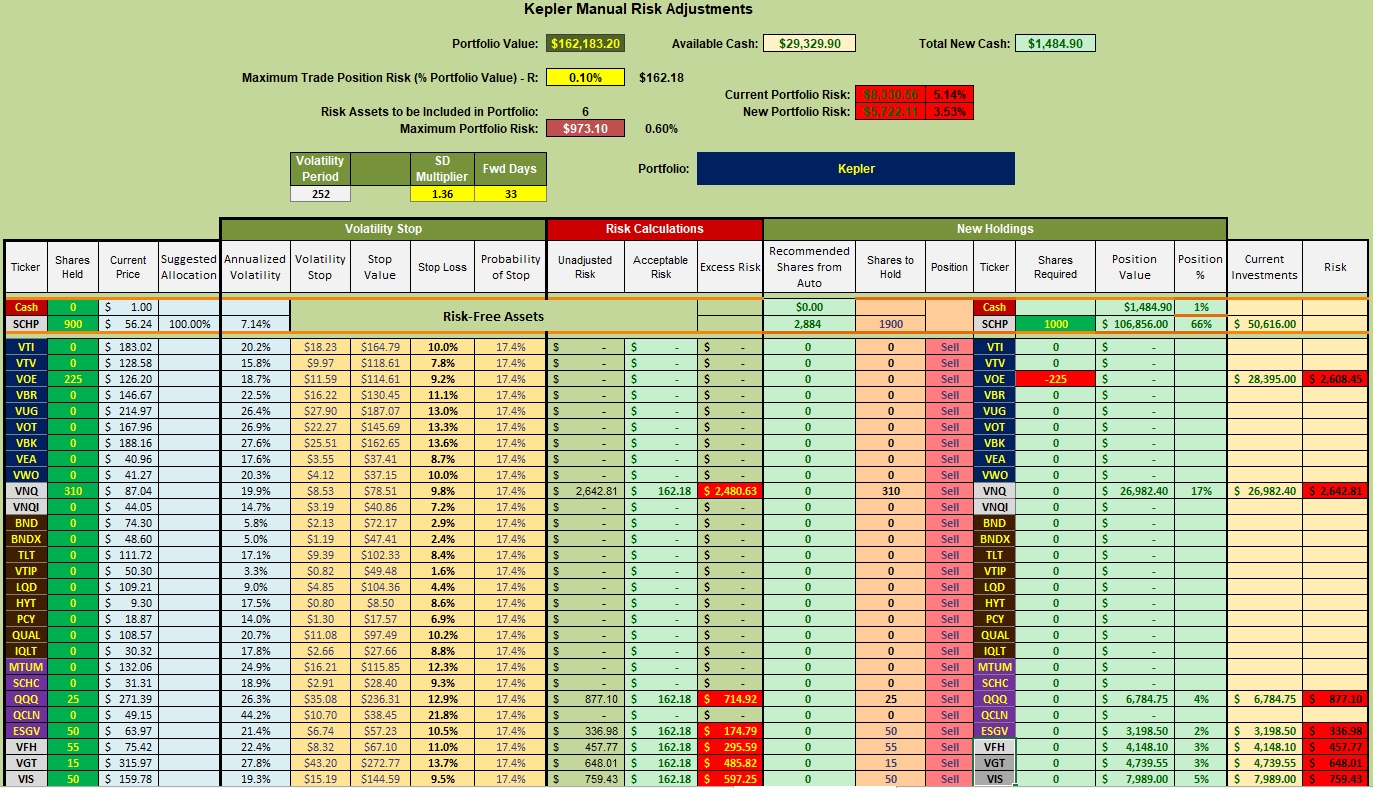Select the MTUM ticker cell in left column

26,667
